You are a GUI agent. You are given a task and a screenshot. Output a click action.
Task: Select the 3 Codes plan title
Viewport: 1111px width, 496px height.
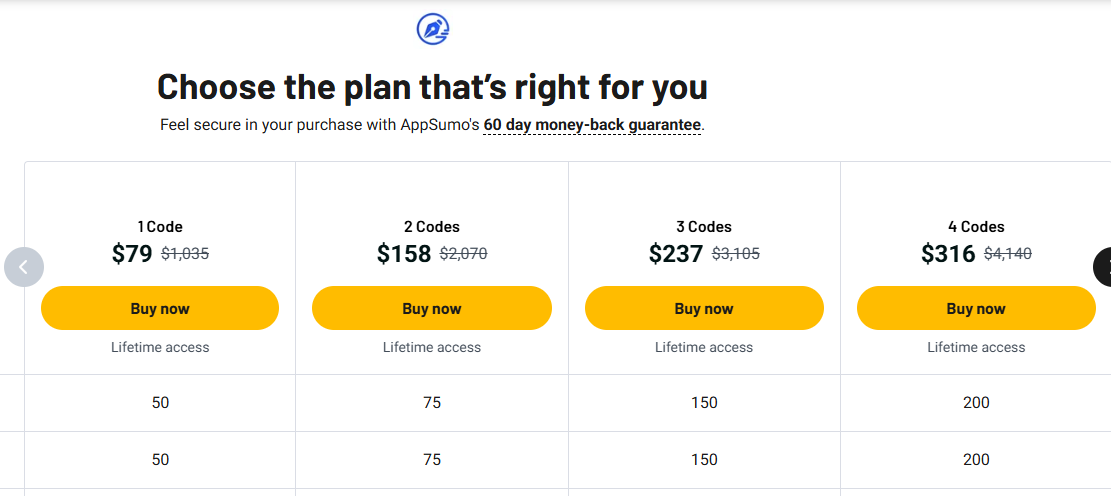(x=704, y=227)
